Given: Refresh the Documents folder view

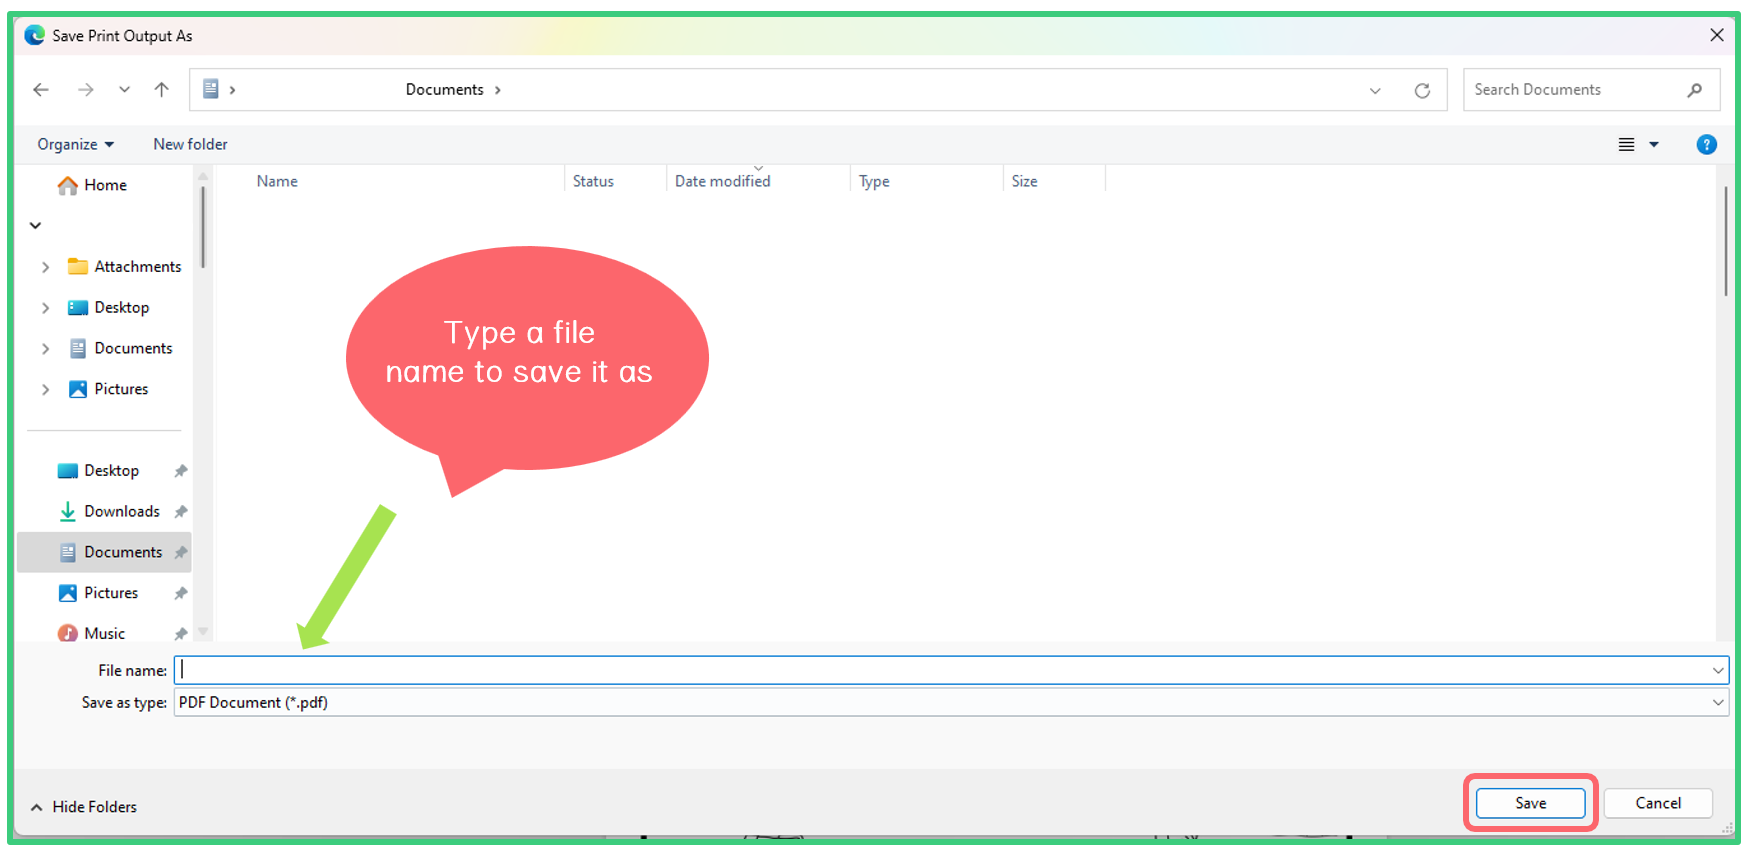Looking at the screenshot, I should point(1421,91).
